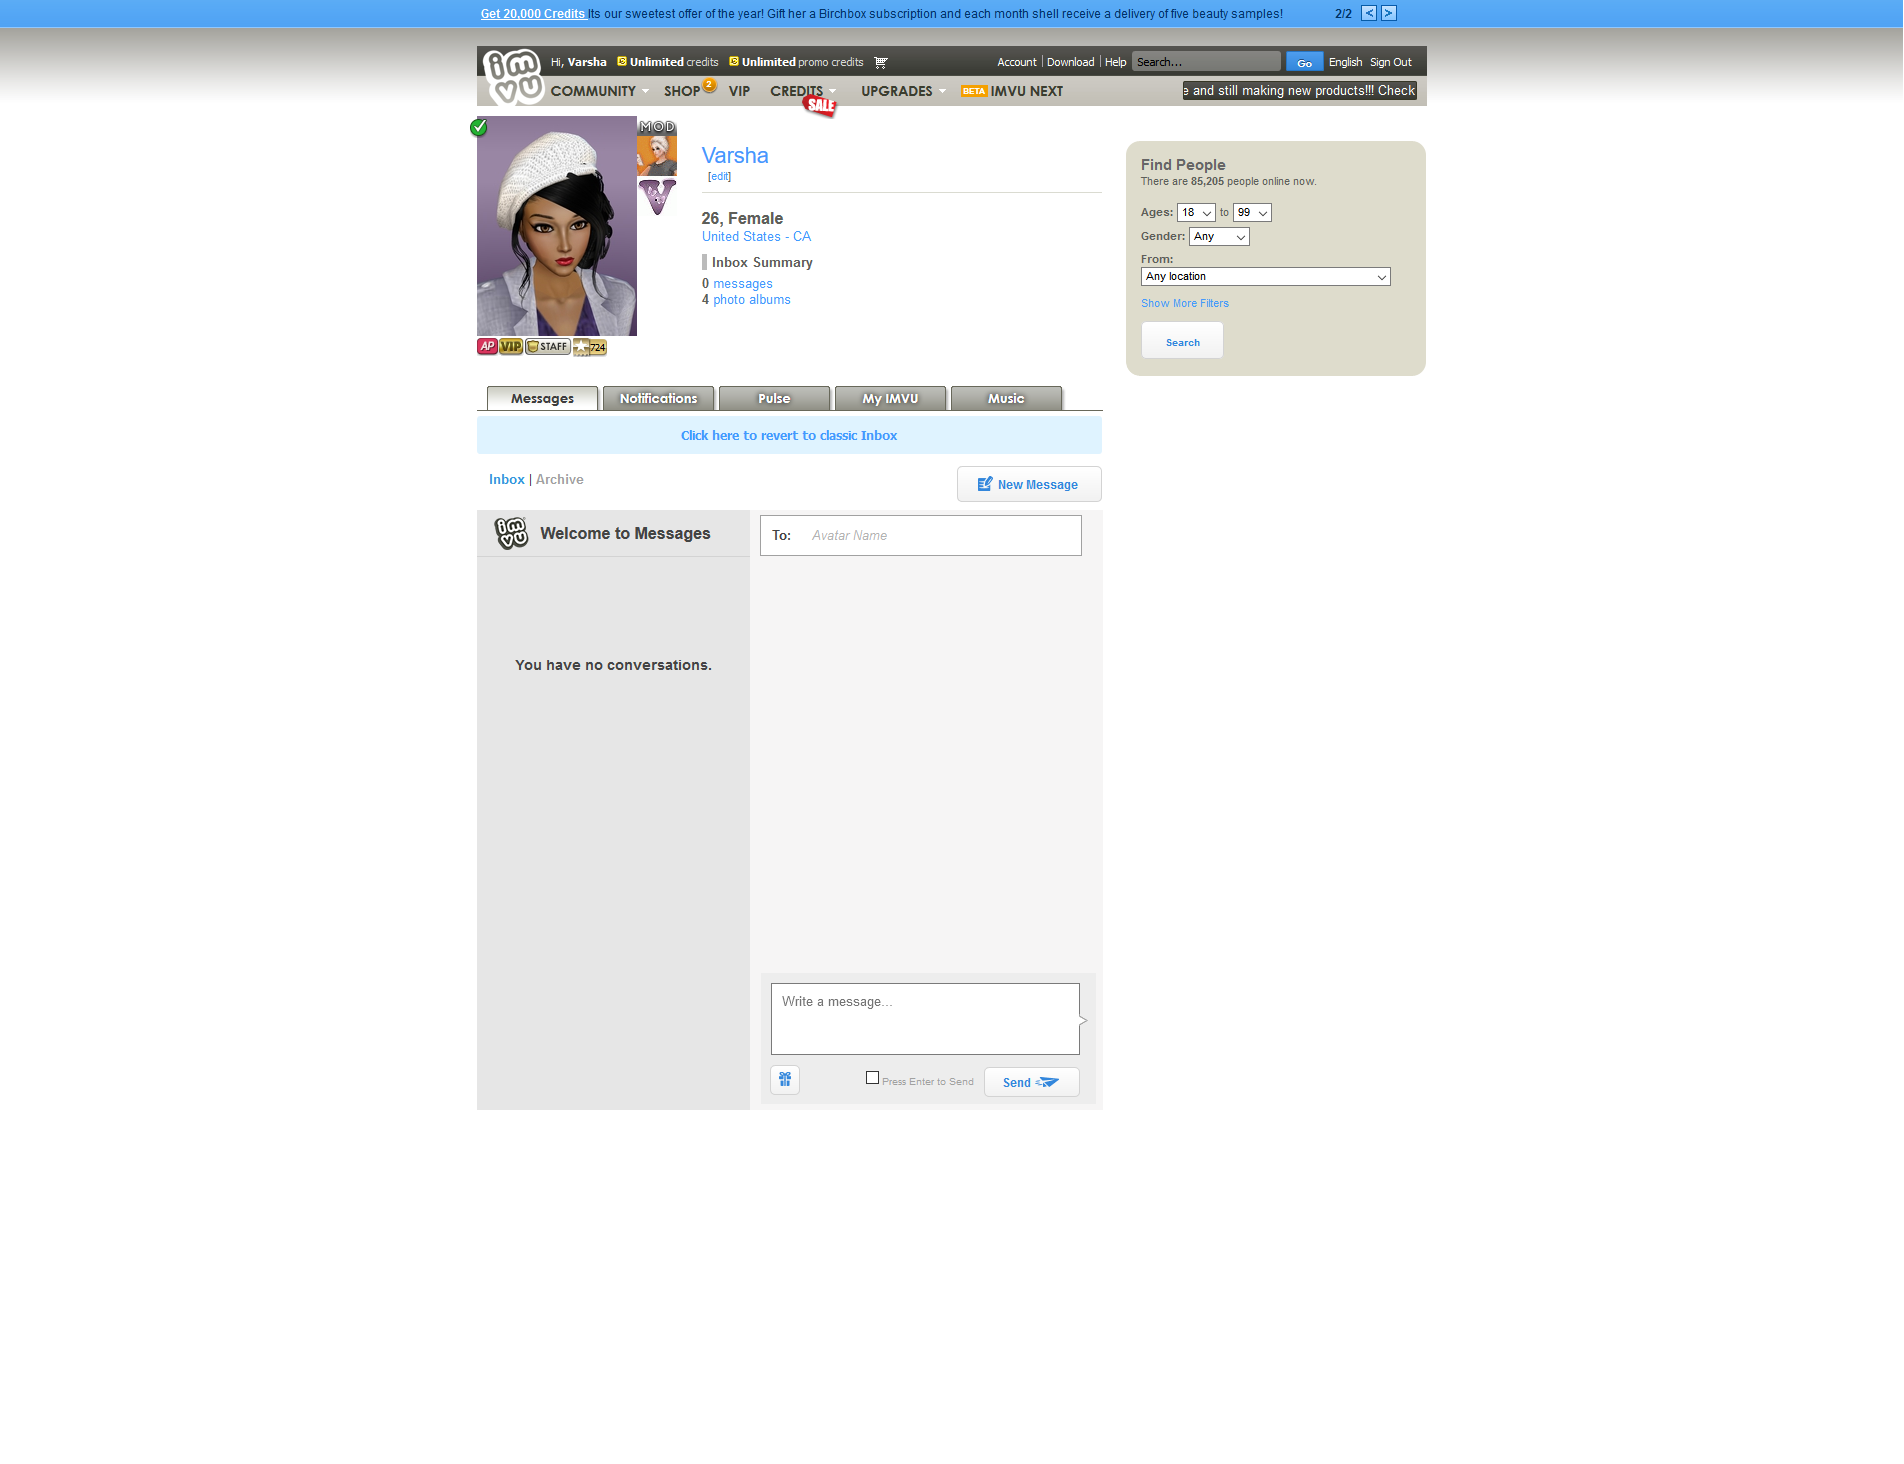Open the From location dropdown
The image size is (1904, 1464).
point(1265,276)
